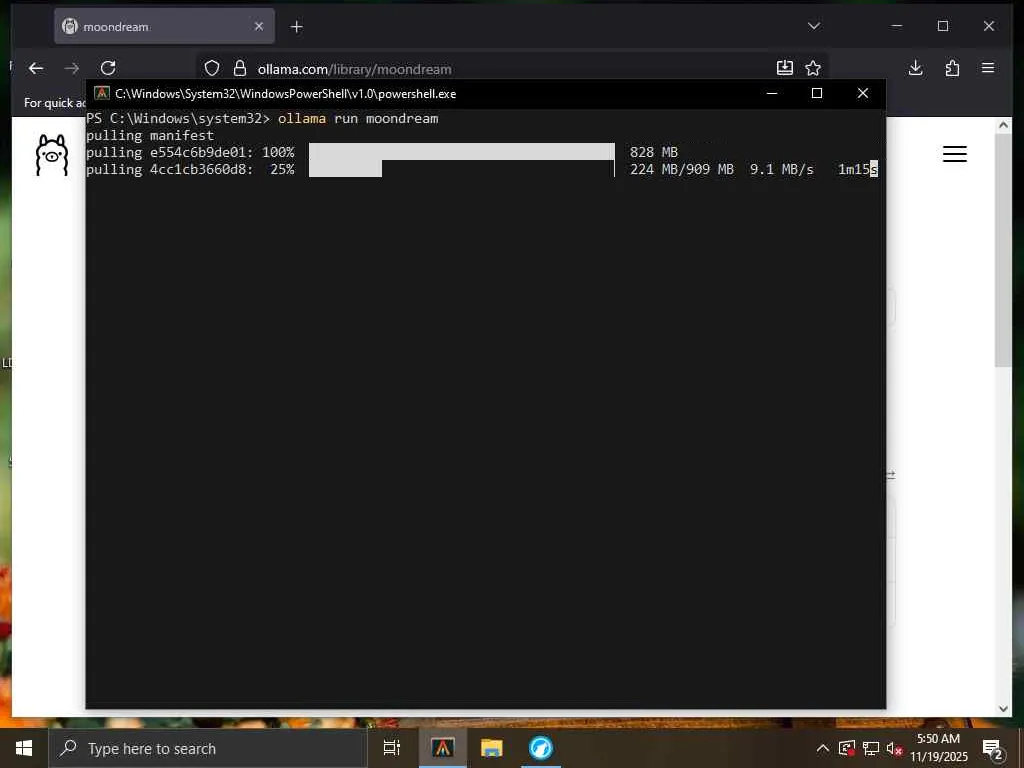The height and width of the screenshot is (768, 1024).
Task: Click the 25% download progress bar
Action: [462, 168]
